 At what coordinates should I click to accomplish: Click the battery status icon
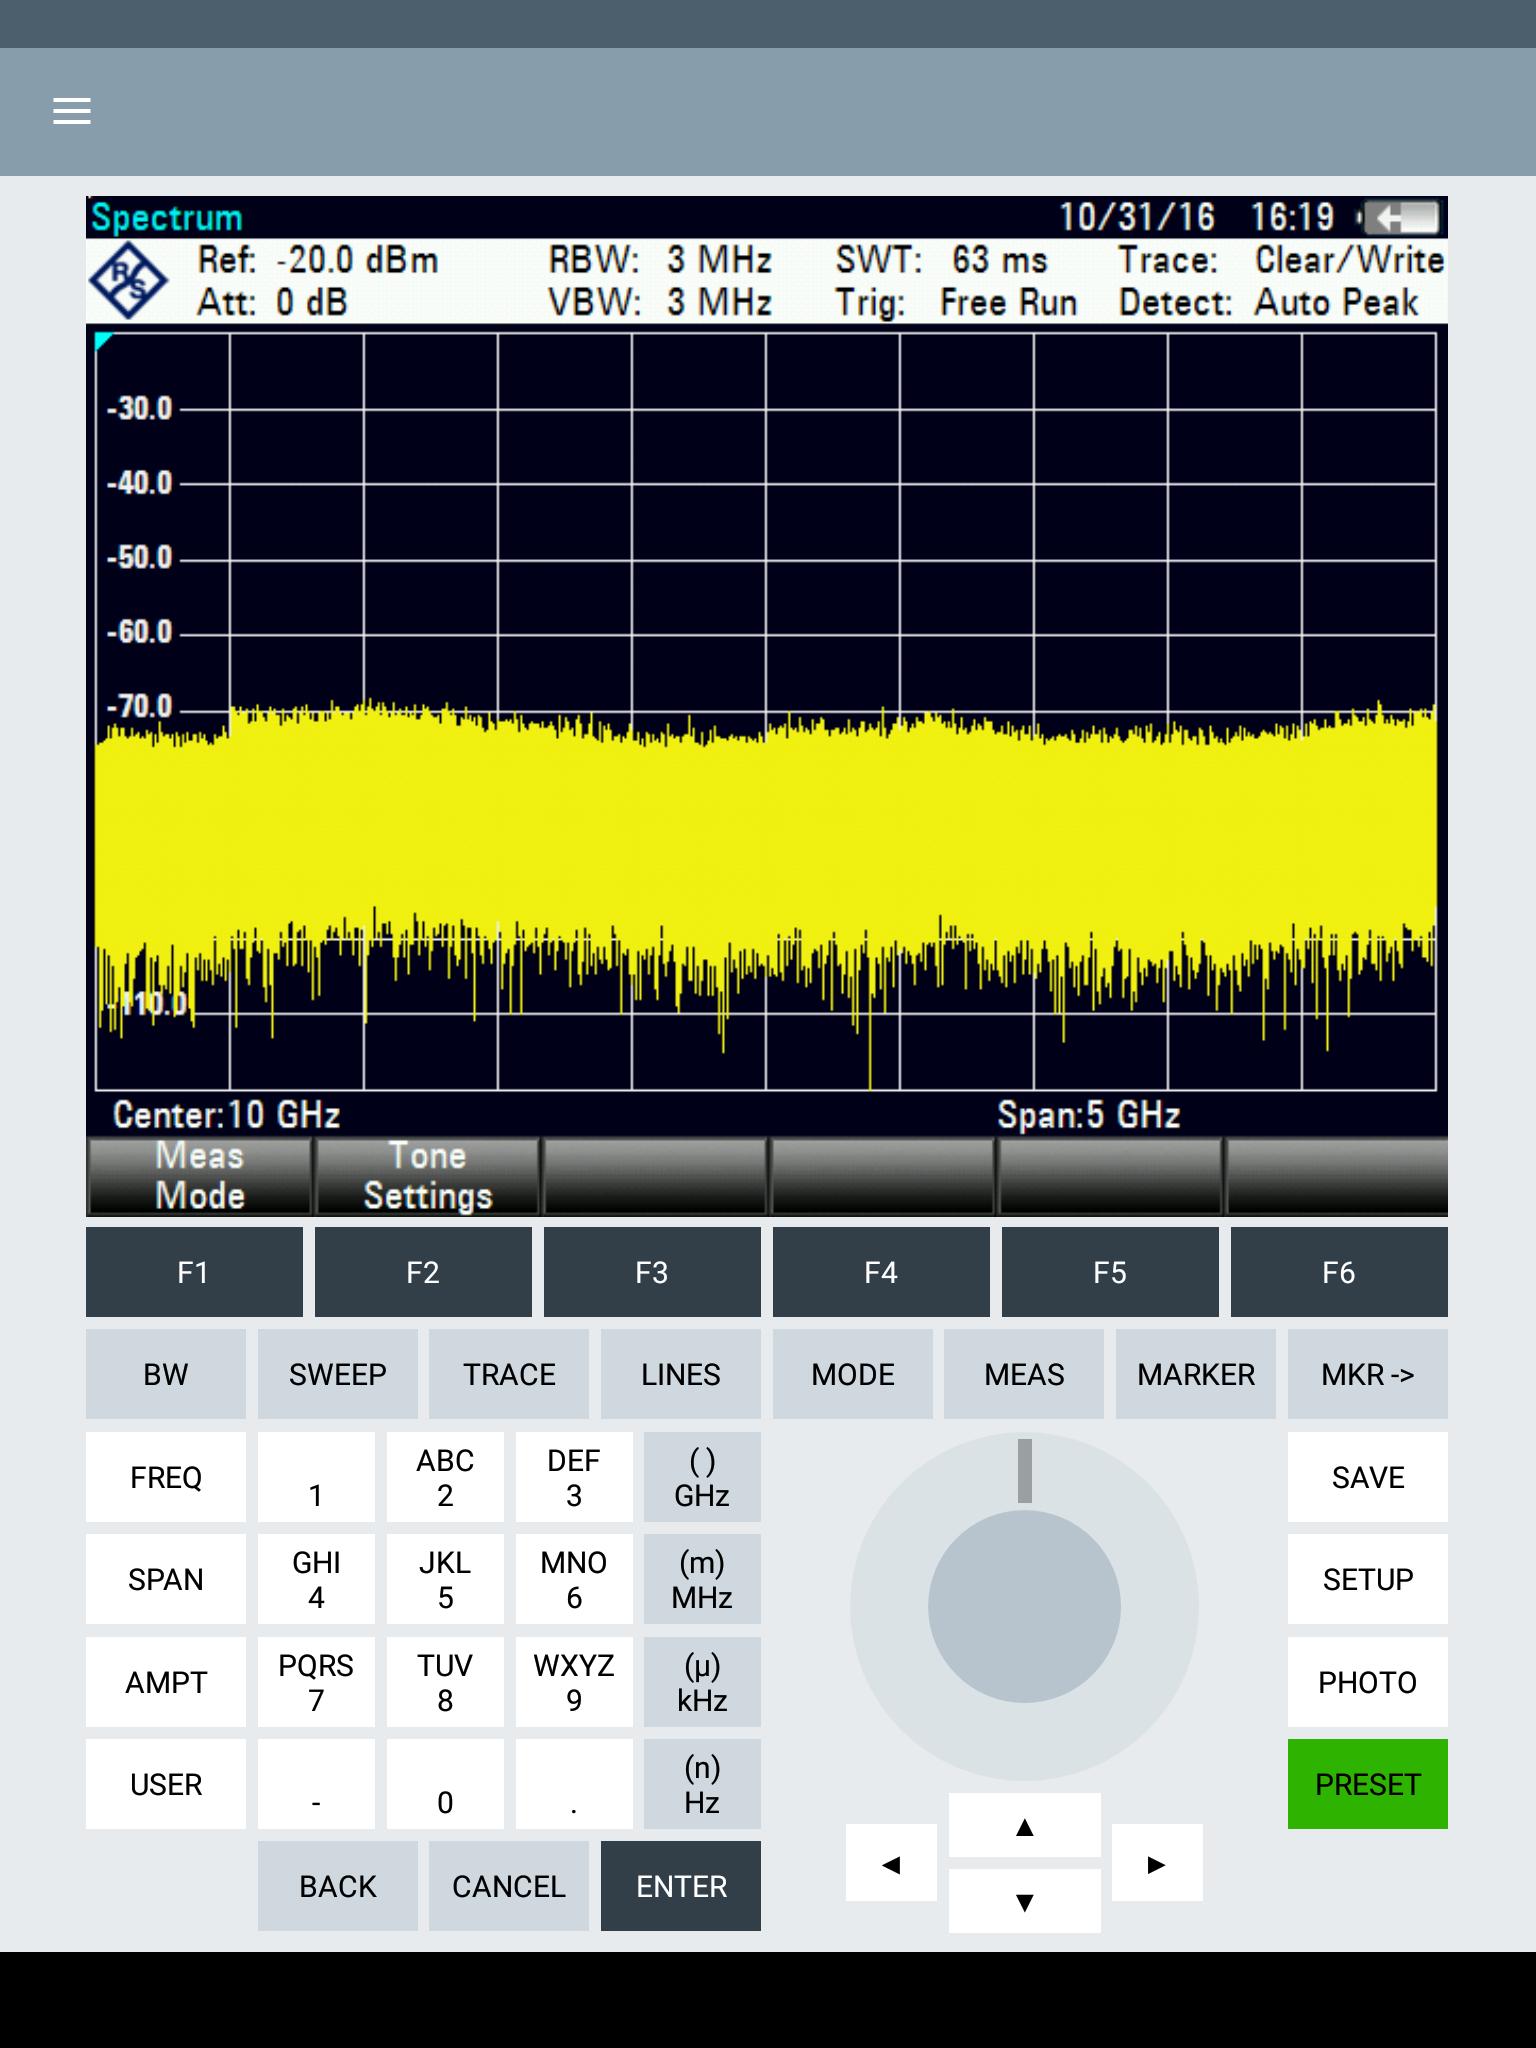1402,217
